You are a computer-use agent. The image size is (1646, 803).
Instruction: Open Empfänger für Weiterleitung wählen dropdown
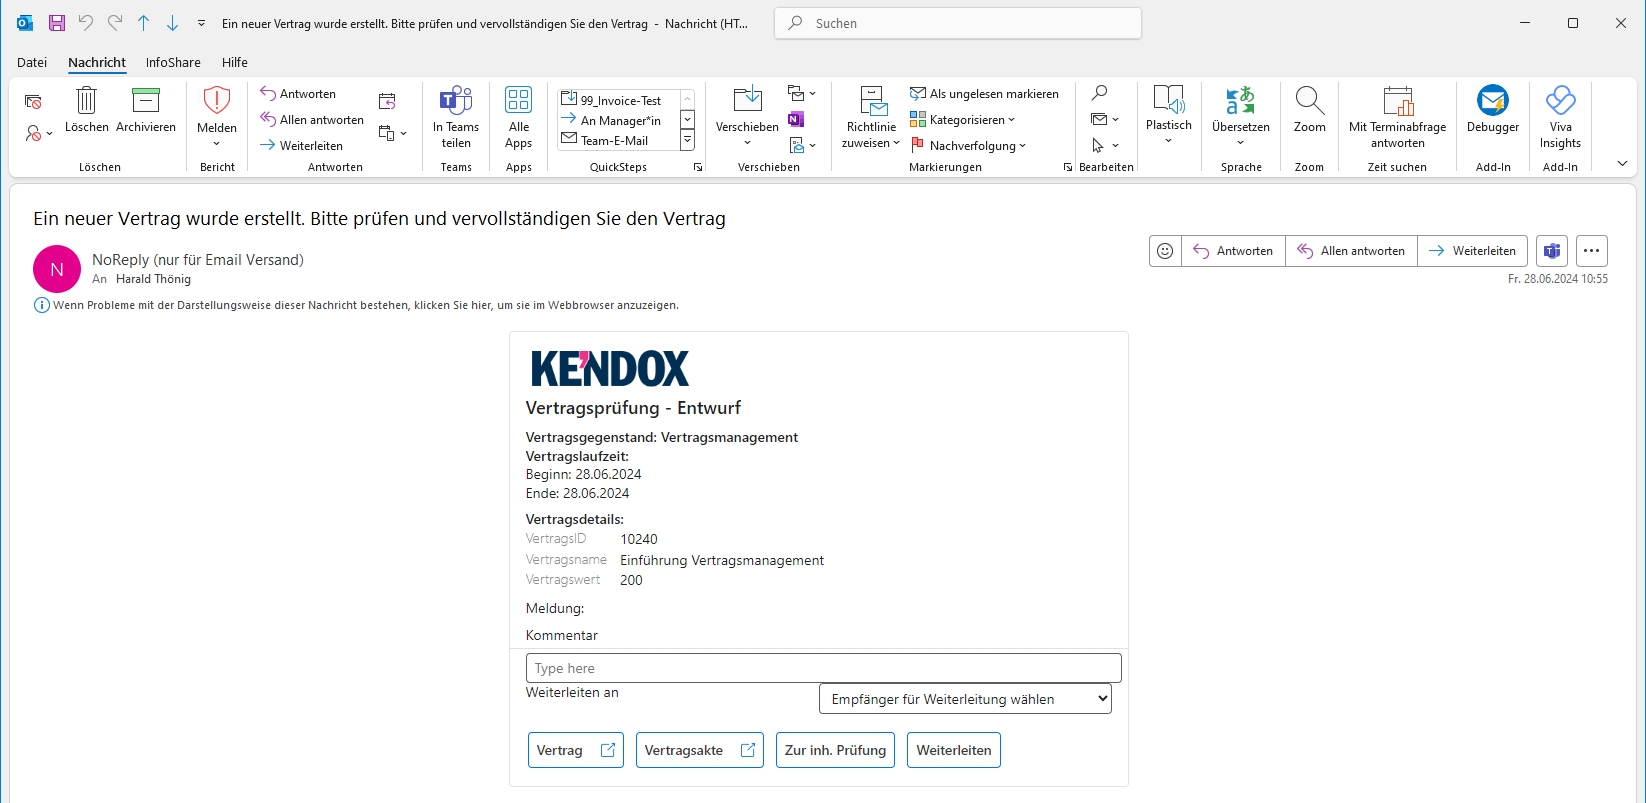tap(965, 699)
